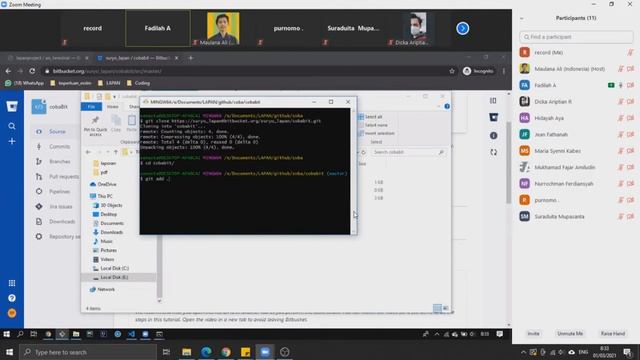The width and height of the screenshot is (640, 360).
Task: Click the Raise Hand button
Action: point(613,333)
